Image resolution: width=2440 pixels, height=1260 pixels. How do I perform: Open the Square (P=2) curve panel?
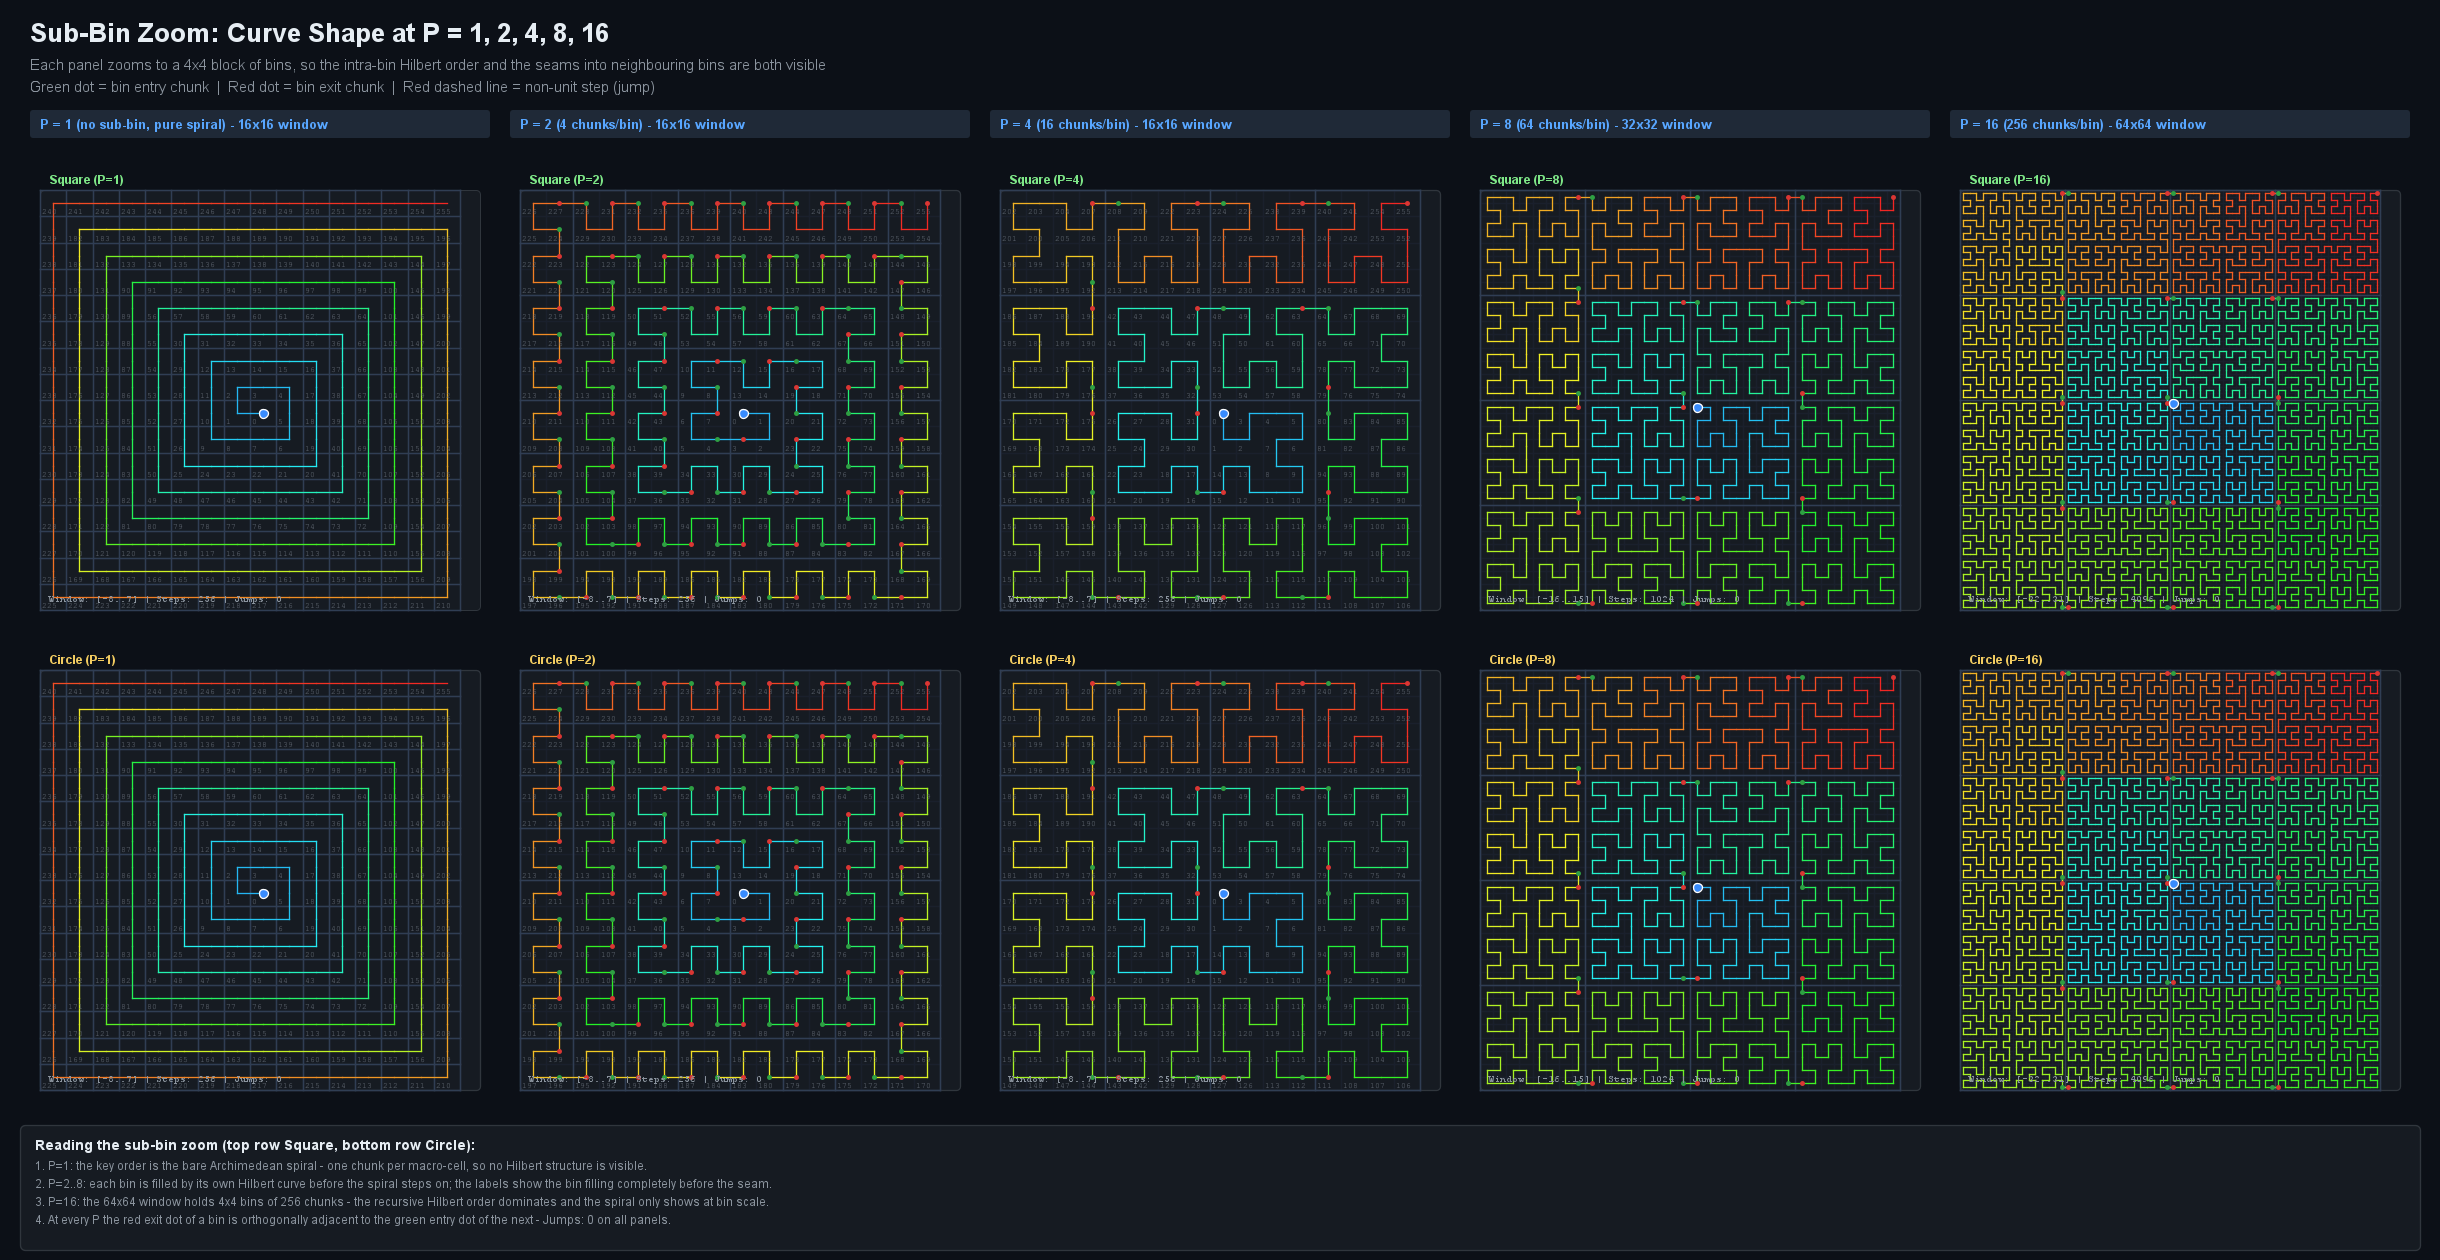click(x=740, y=400)
